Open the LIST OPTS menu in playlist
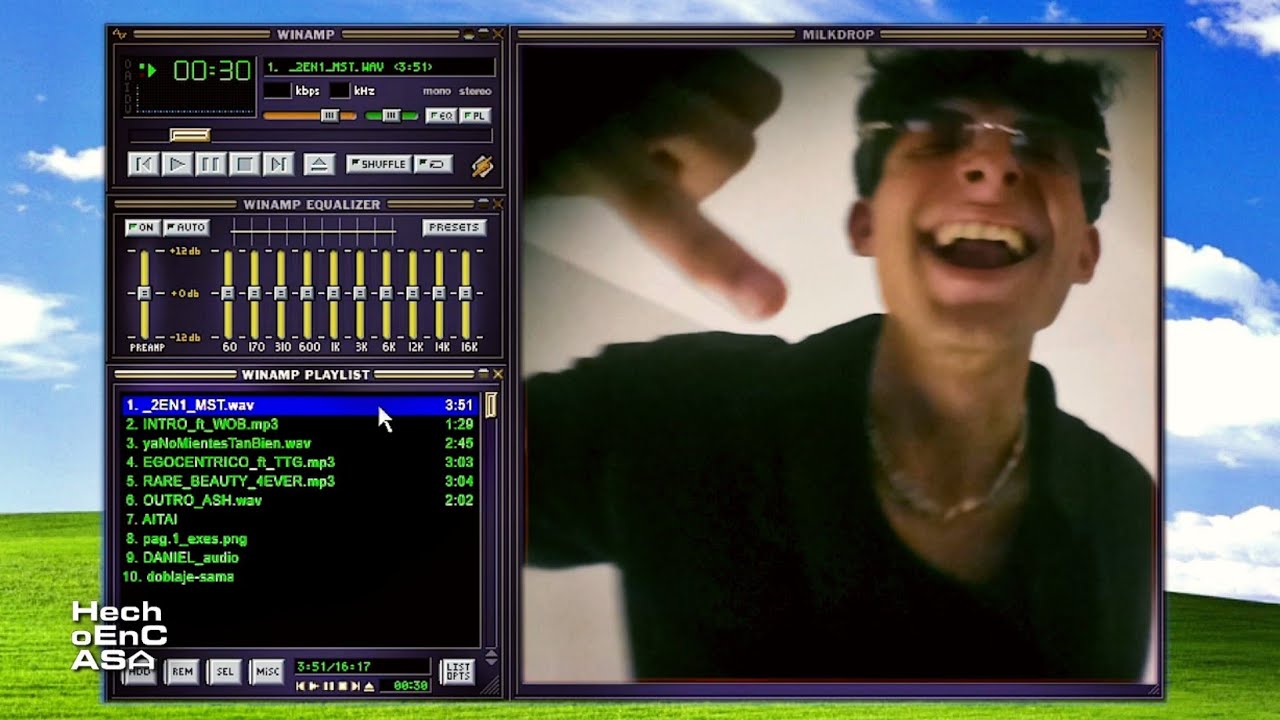Image resolution: width=1280 pixels, height=720 pixels. pos(458,672)
